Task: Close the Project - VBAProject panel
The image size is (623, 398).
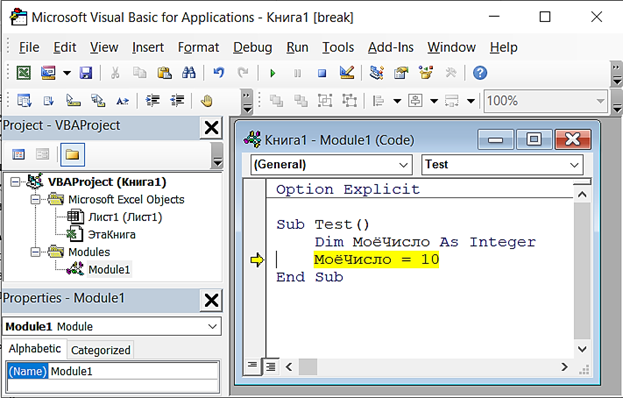Action: tap(211, 128)
